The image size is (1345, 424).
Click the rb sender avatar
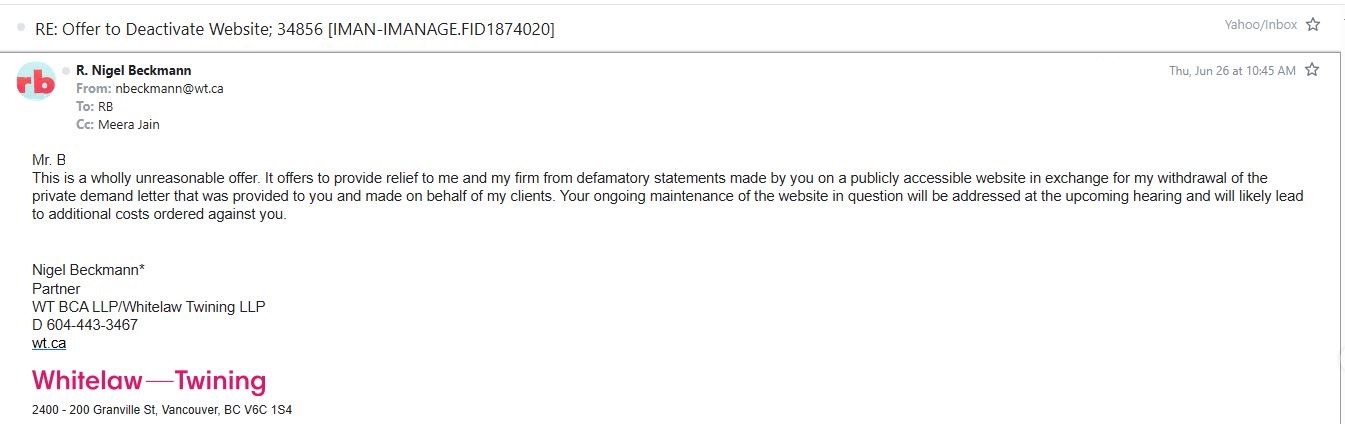37,82
